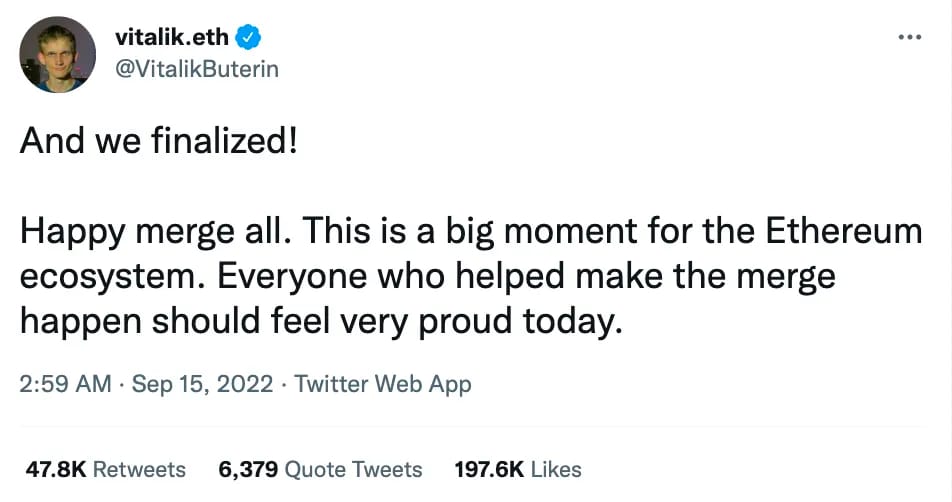Click the blue verified checkmark badge
Viewport: 952px width, 502px height.
click(x=249, y=38)
